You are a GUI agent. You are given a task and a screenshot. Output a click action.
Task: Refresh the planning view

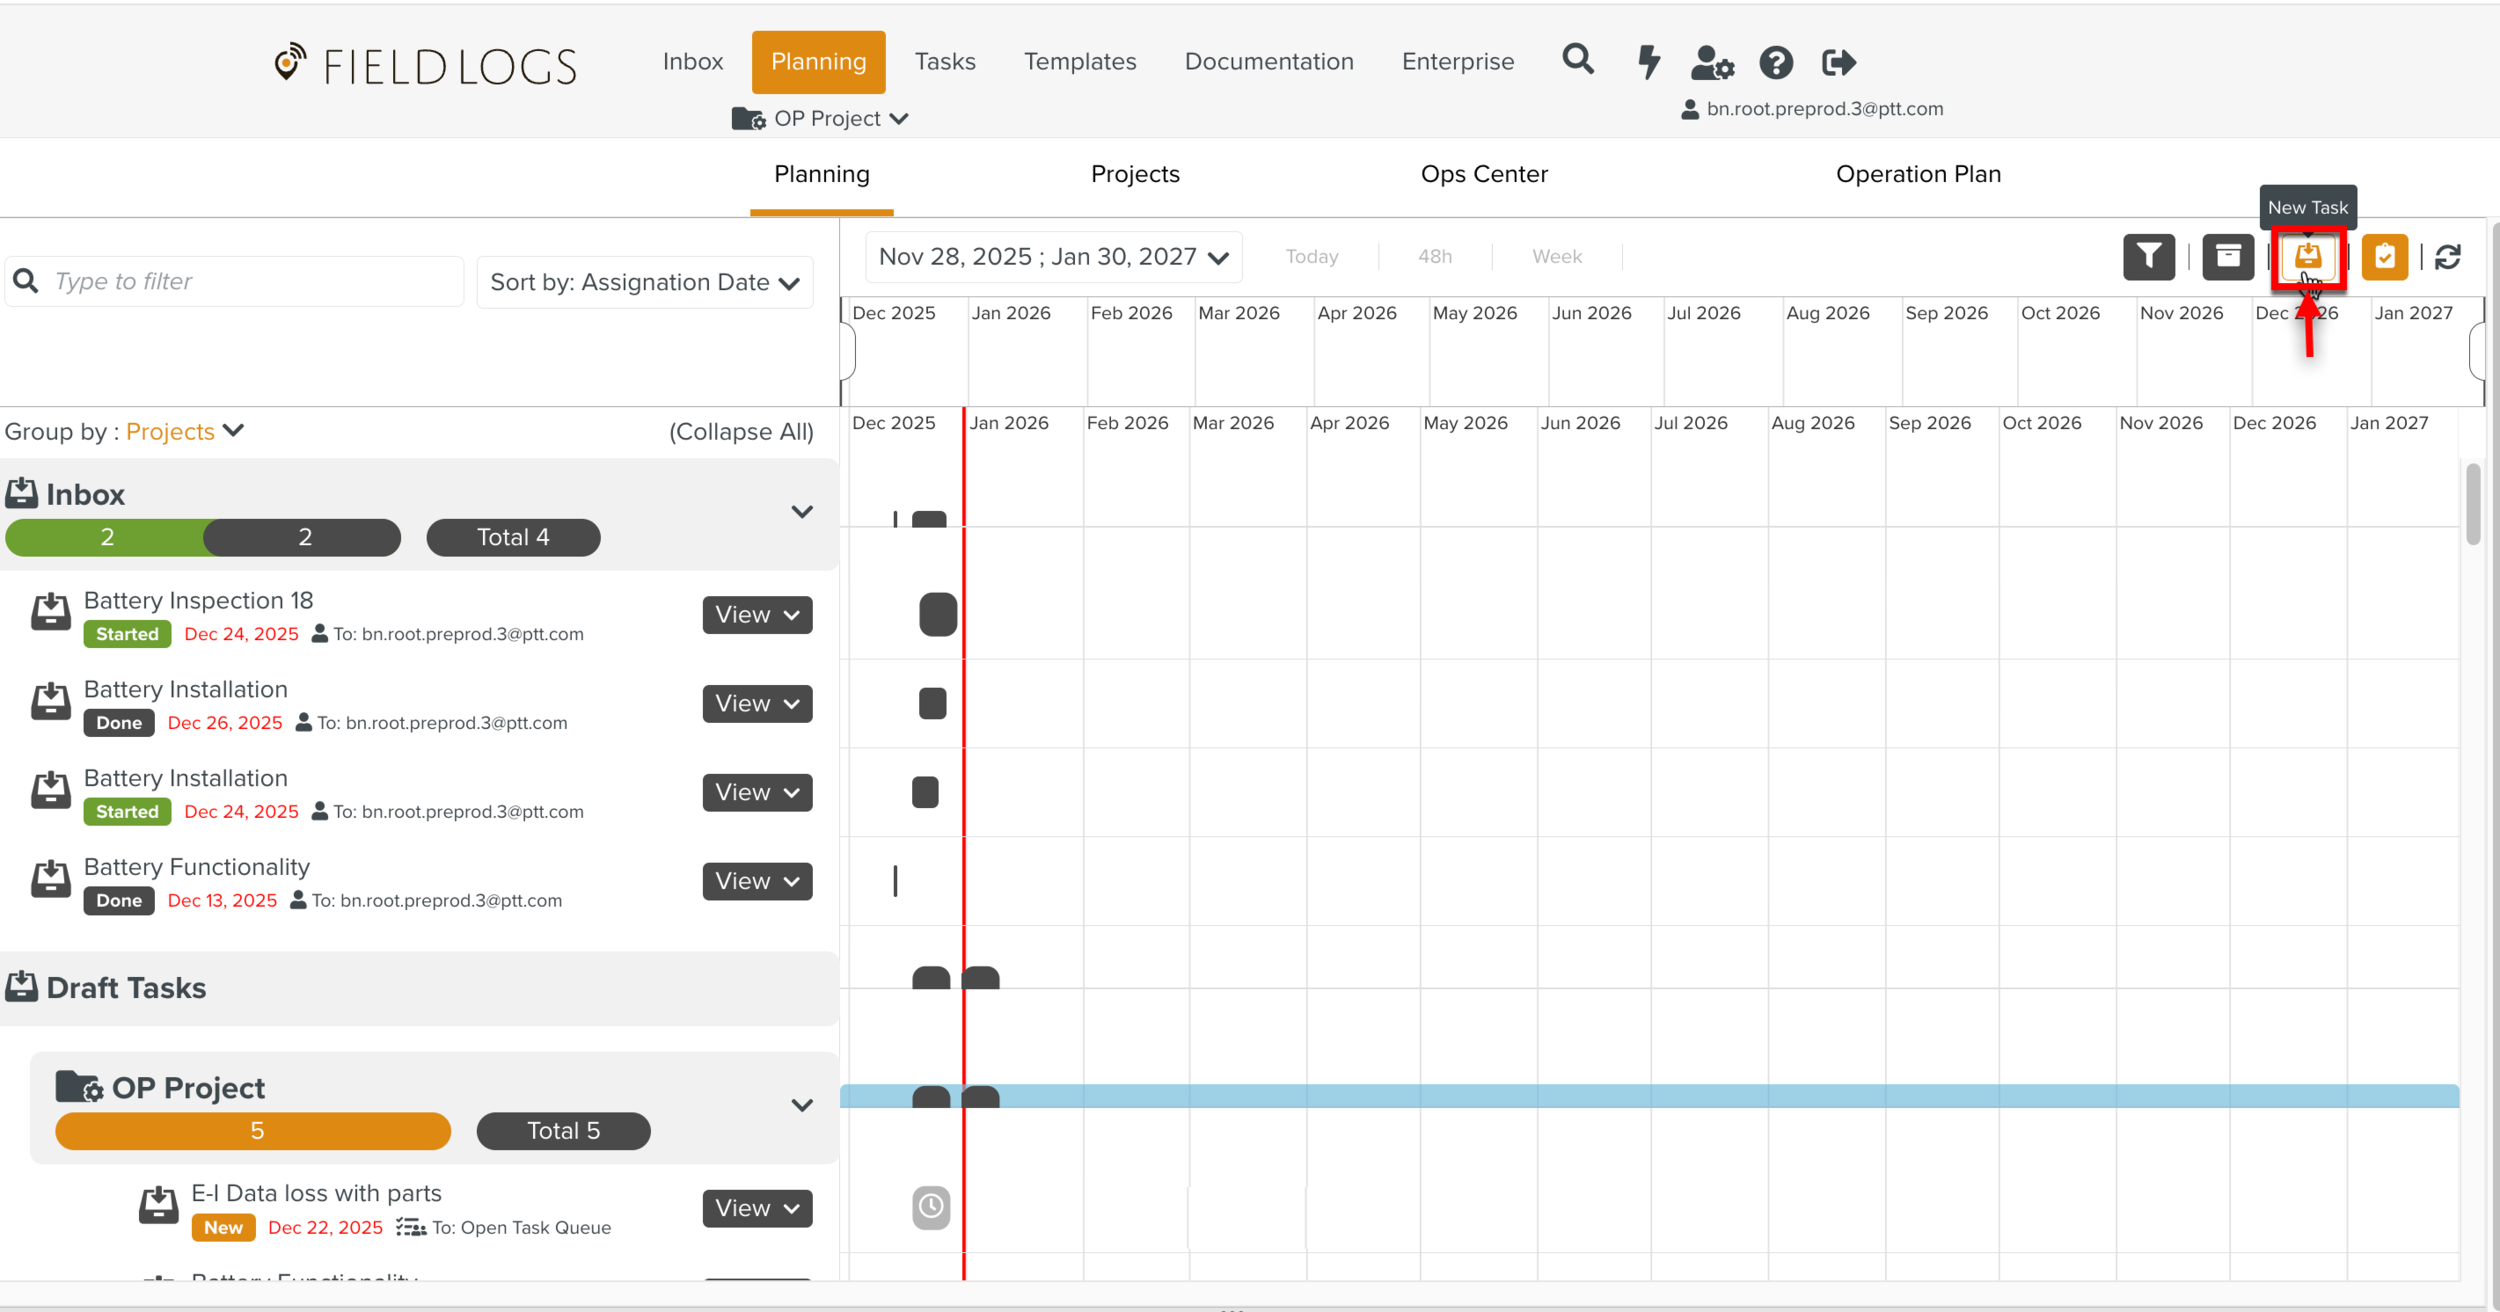pyautogui.click(x=2447, y=257)
